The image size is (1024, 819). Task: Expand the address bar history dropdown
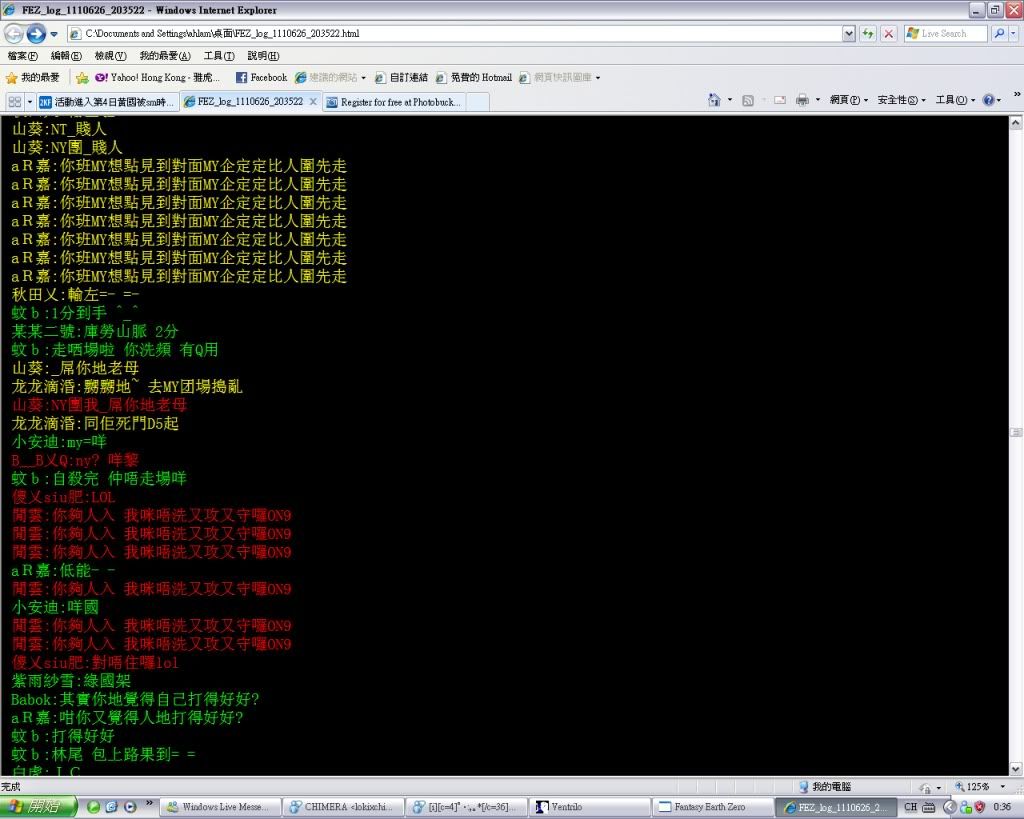coord(849,33)
